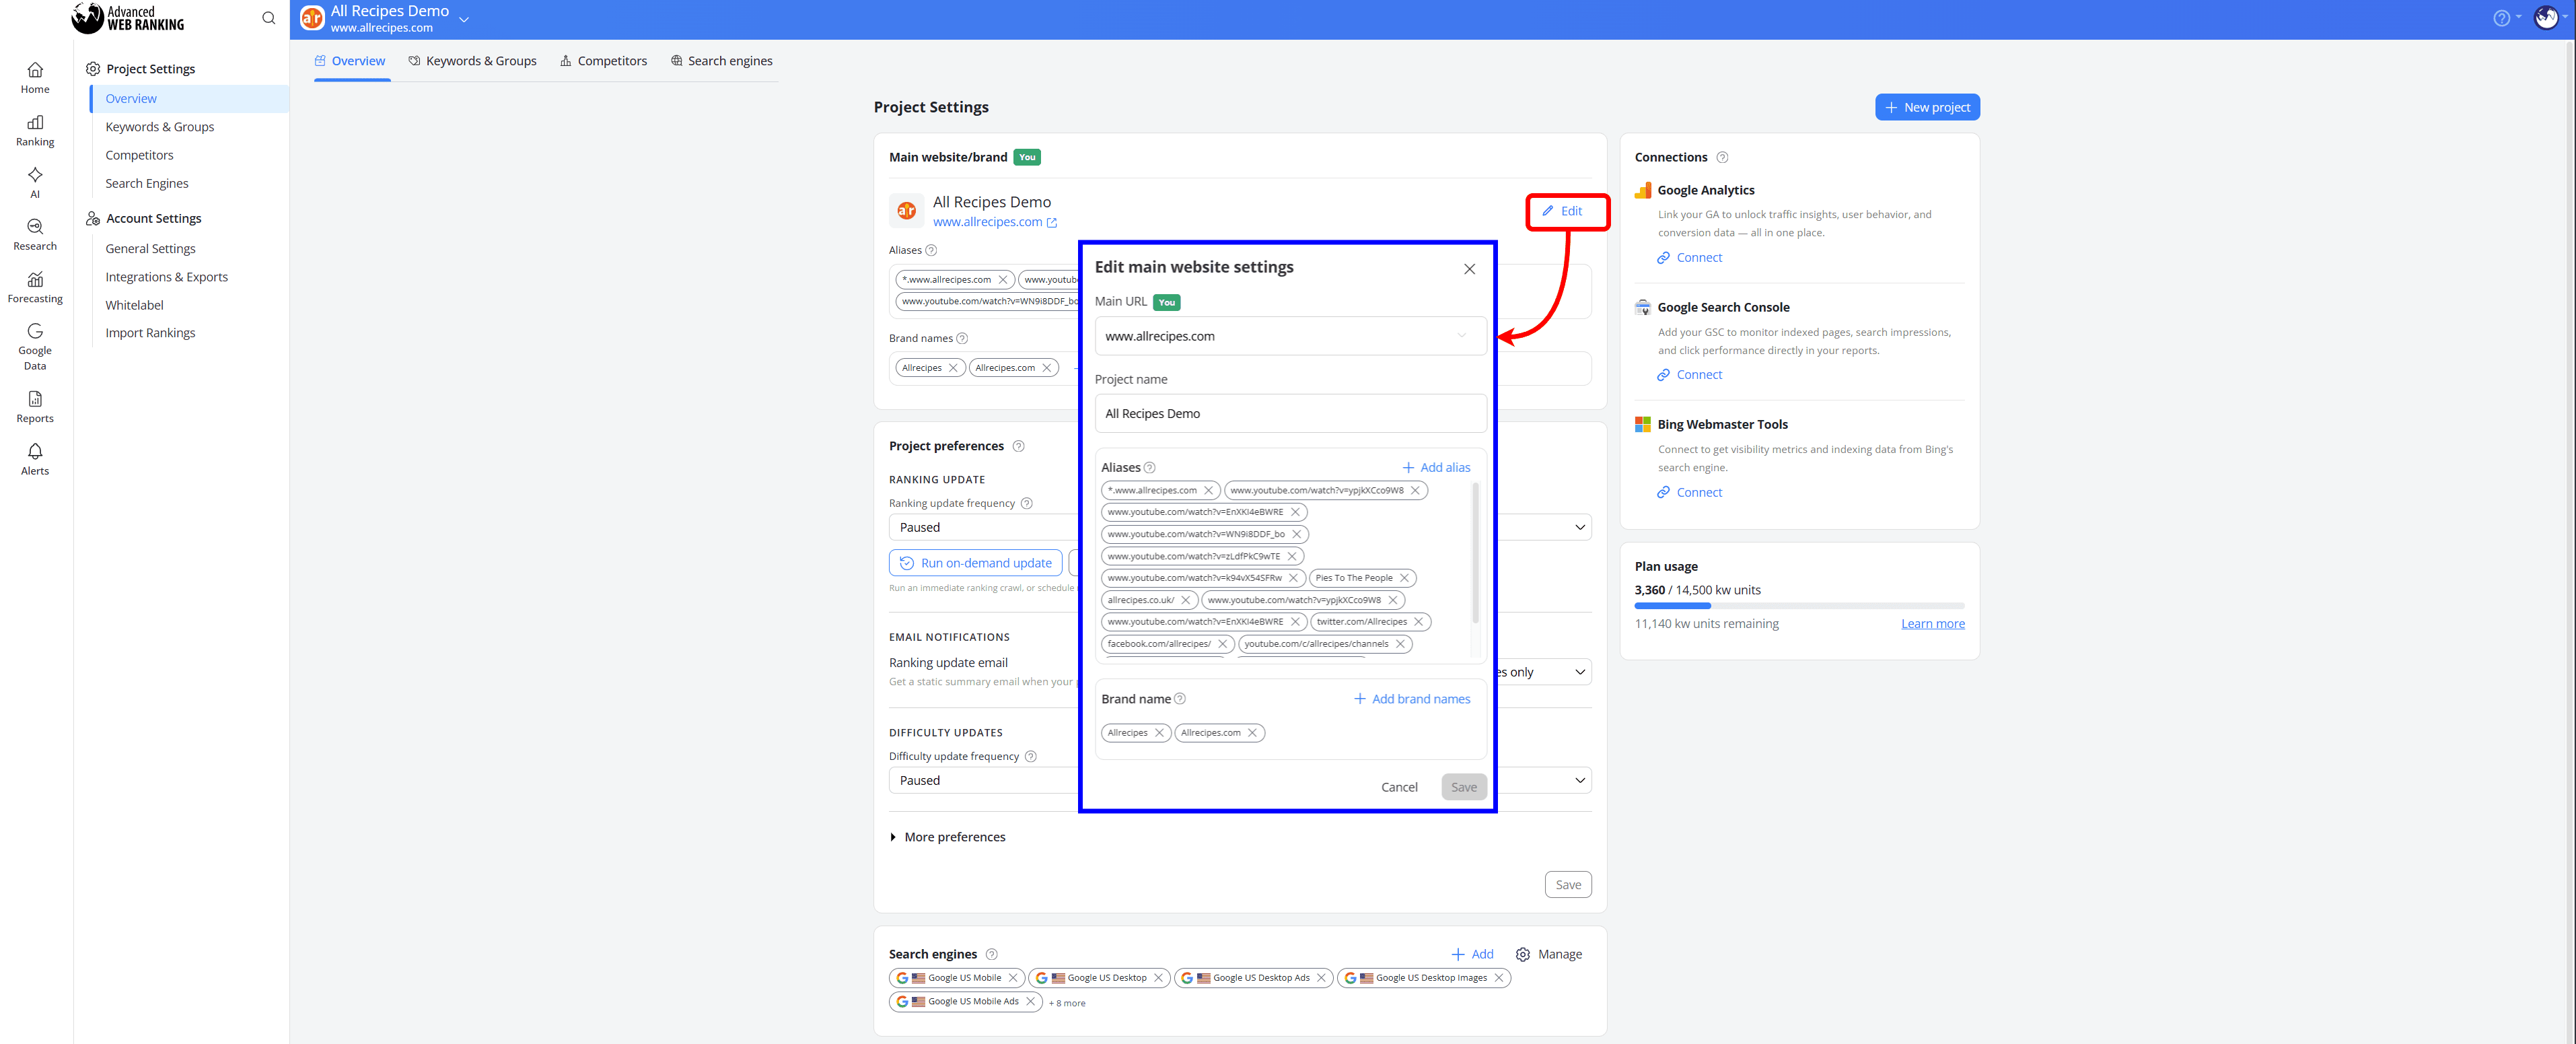Remove the Pies To The People alias
The image size is (2576, 1044).
click(x=1404, y=578)
